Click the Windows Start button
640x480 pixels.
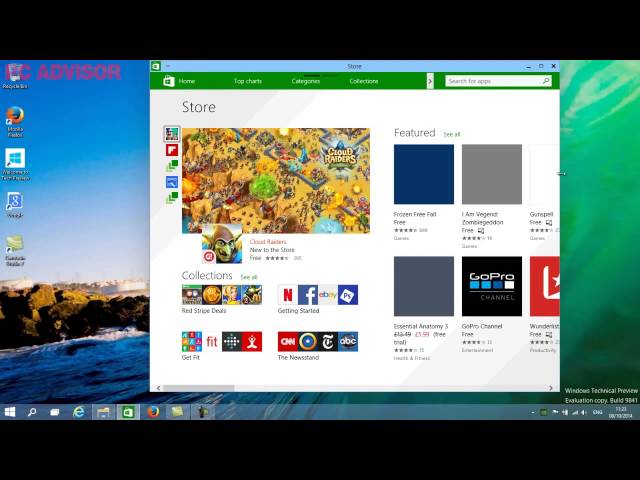pyautogui.click(x=10, y=412)
